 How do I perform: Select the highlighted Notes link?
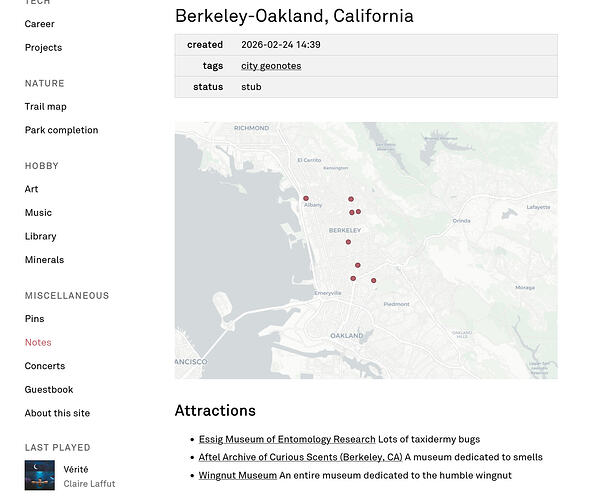pos(38,342)
